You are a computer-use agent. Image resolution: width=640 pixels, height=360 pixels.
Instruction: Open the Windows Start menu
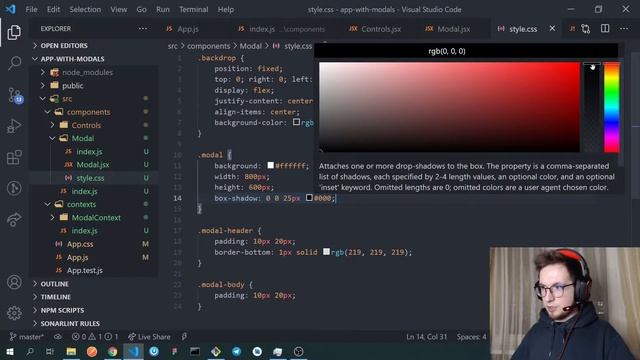tap(9, 351)
